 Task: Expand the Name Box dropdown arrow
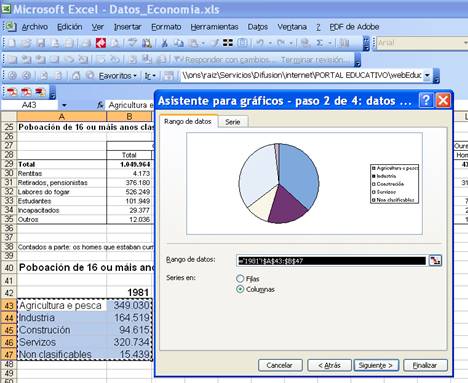coord(64,105)
